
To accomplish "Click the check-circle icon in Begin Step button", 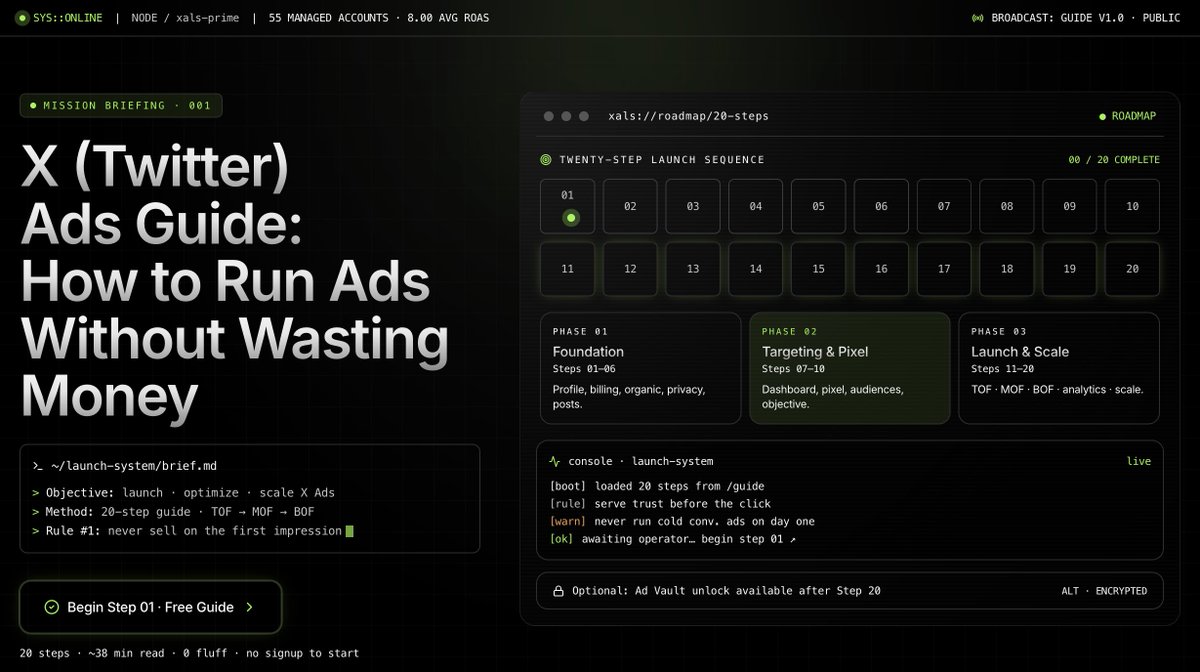I will pos(52,607).
